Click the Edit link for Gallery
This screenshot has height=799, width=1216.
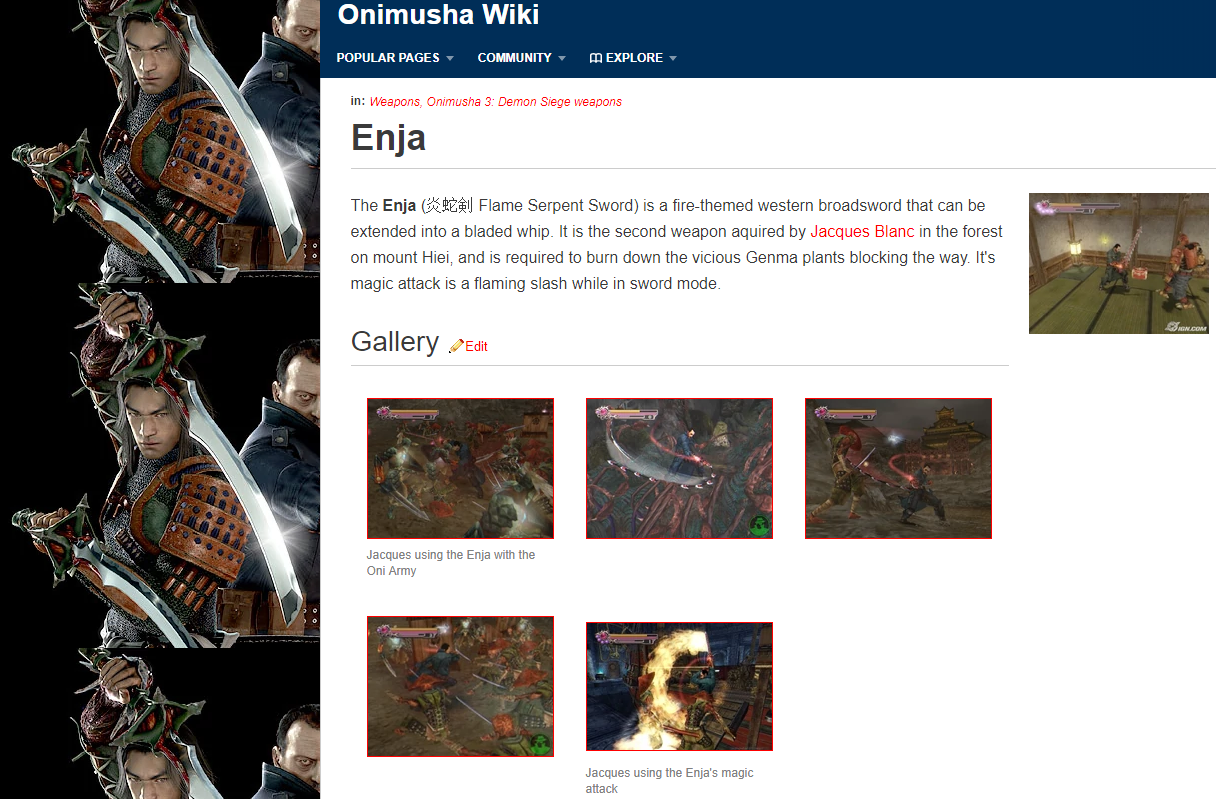[476, 346]
